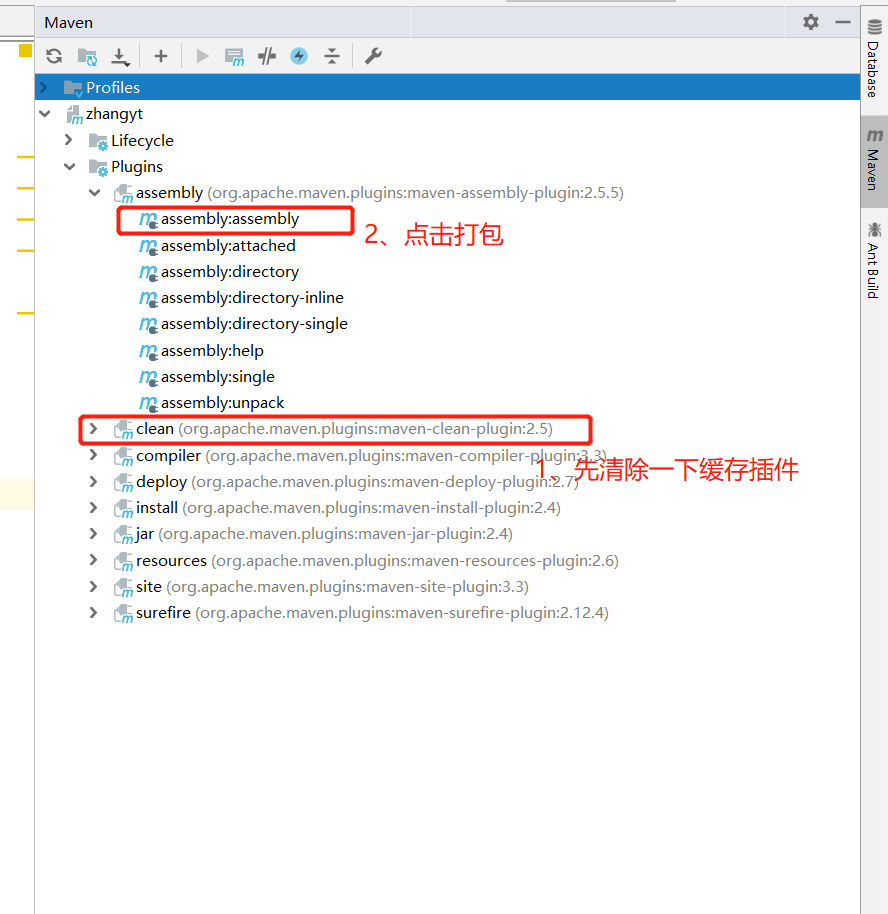Expand the clean plugin node
Viewport: 888px width, 914px height.
tap(93, 429)
